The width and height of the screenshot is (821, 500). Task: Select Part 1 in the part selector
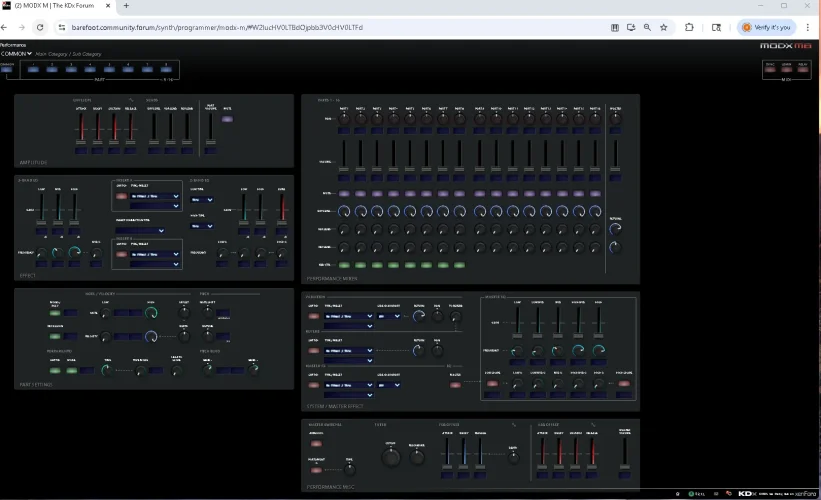tap(33, 69)
